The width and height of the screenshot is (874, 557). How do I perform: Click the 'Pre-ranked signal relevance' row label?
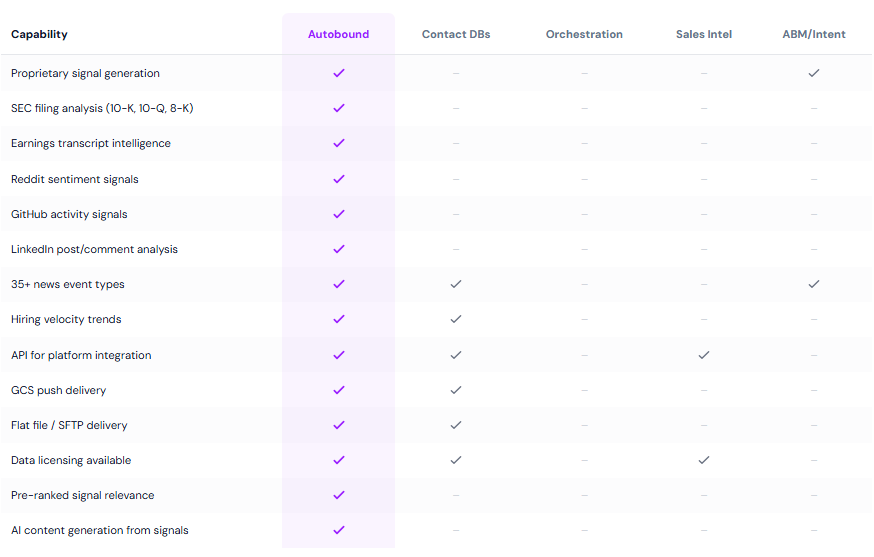(82, 496)
